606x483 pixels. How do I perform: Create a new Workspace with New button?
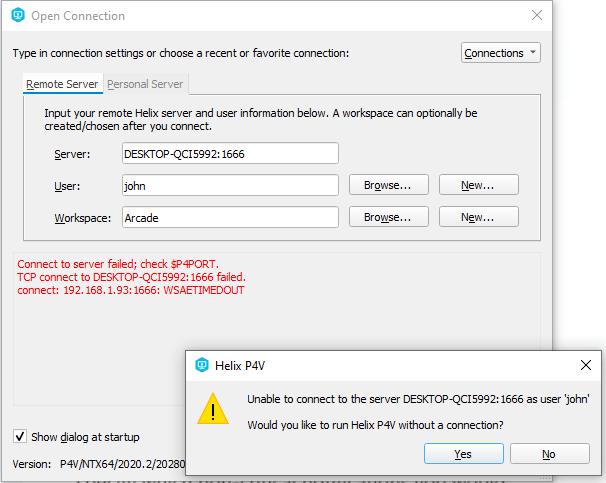pyautogui.click(x=478, y=217)
